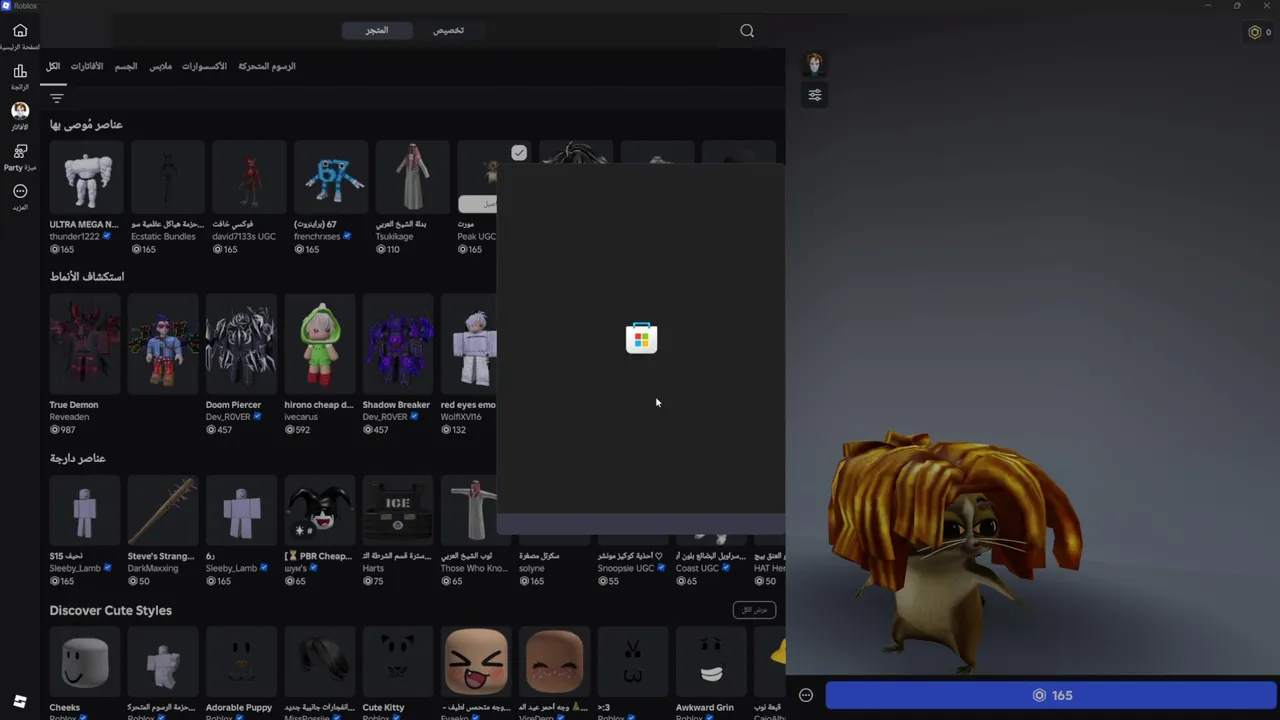Open the red eyes emo style thumbnail

click(x=471, y=345)
